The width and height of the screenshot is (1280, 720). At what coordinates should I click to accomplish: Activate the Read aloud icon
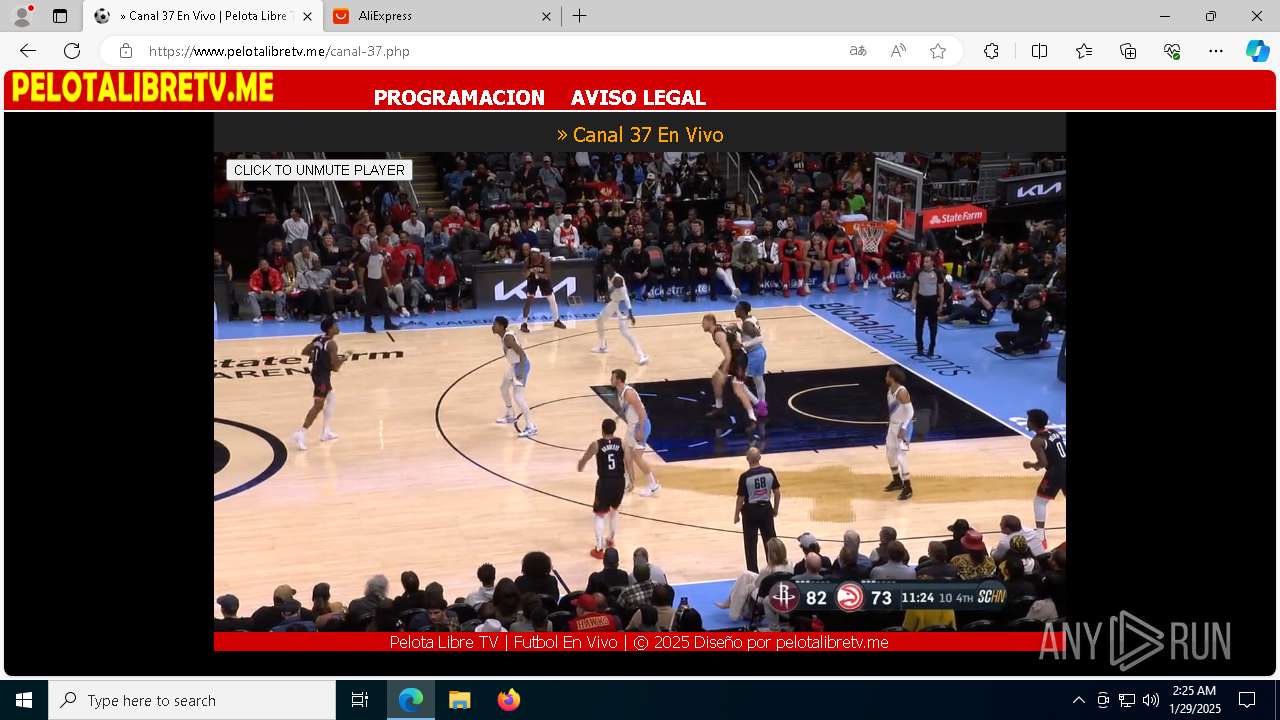click(898, 51)
